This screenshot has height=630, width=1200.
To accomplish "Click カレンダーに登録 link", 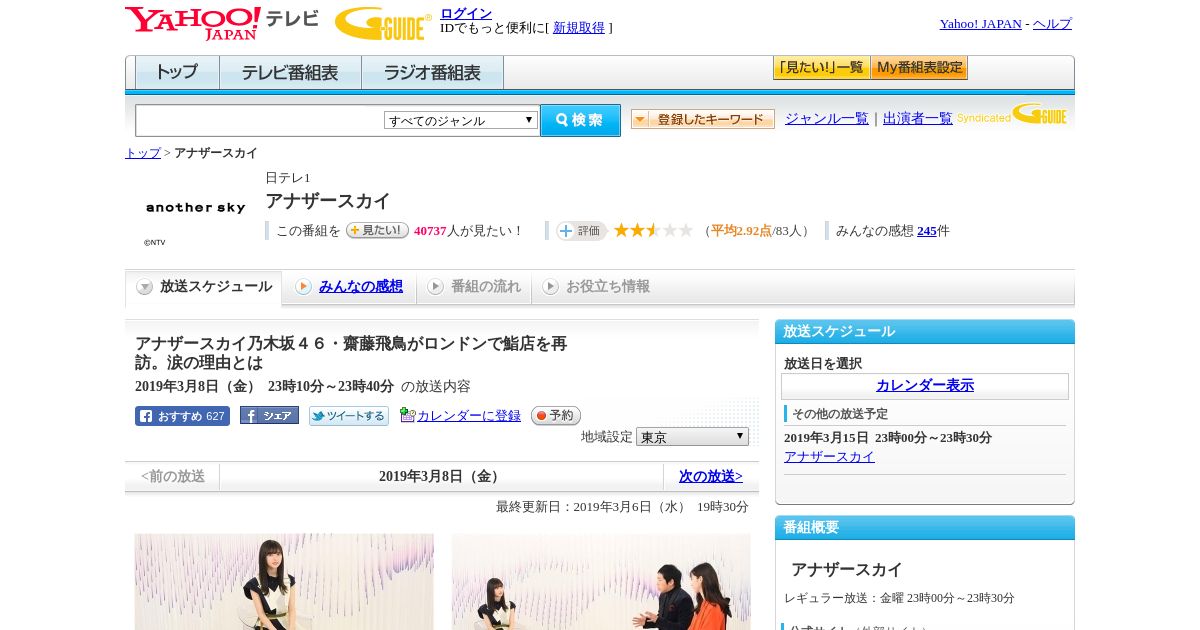I will [469, 416].
